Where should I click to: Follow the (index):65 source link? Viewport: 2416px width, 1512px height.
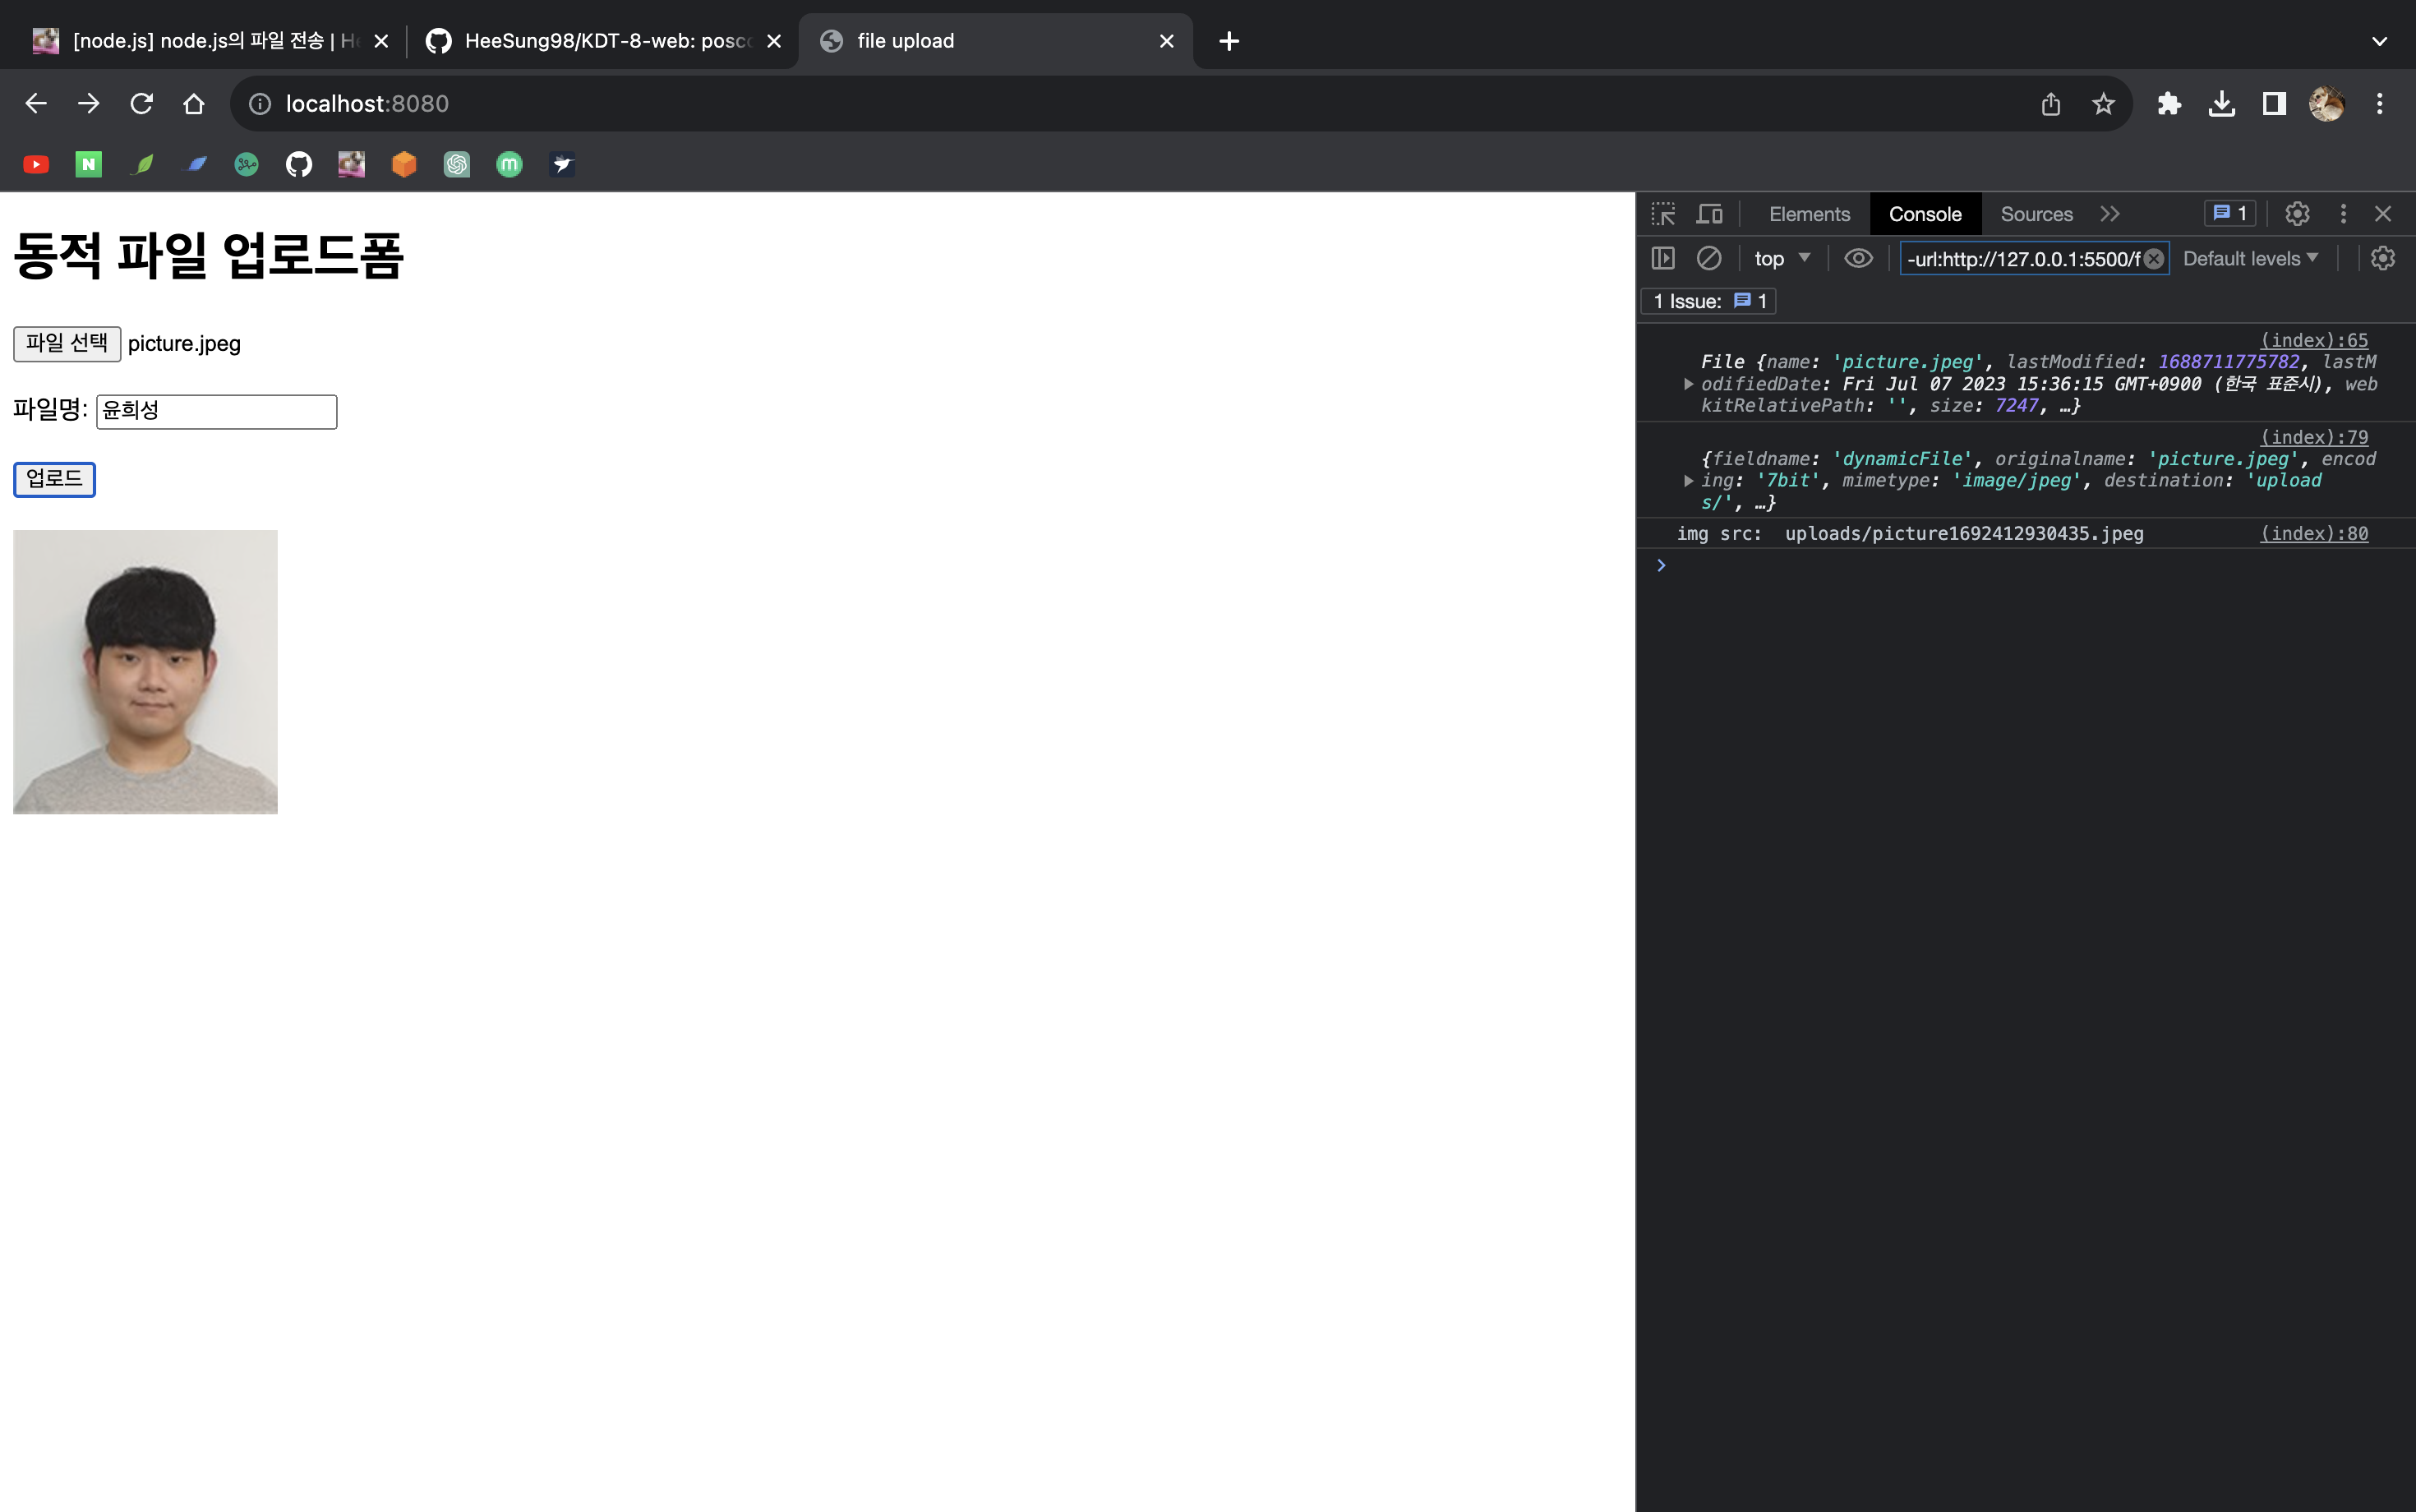click(2314, 340)
